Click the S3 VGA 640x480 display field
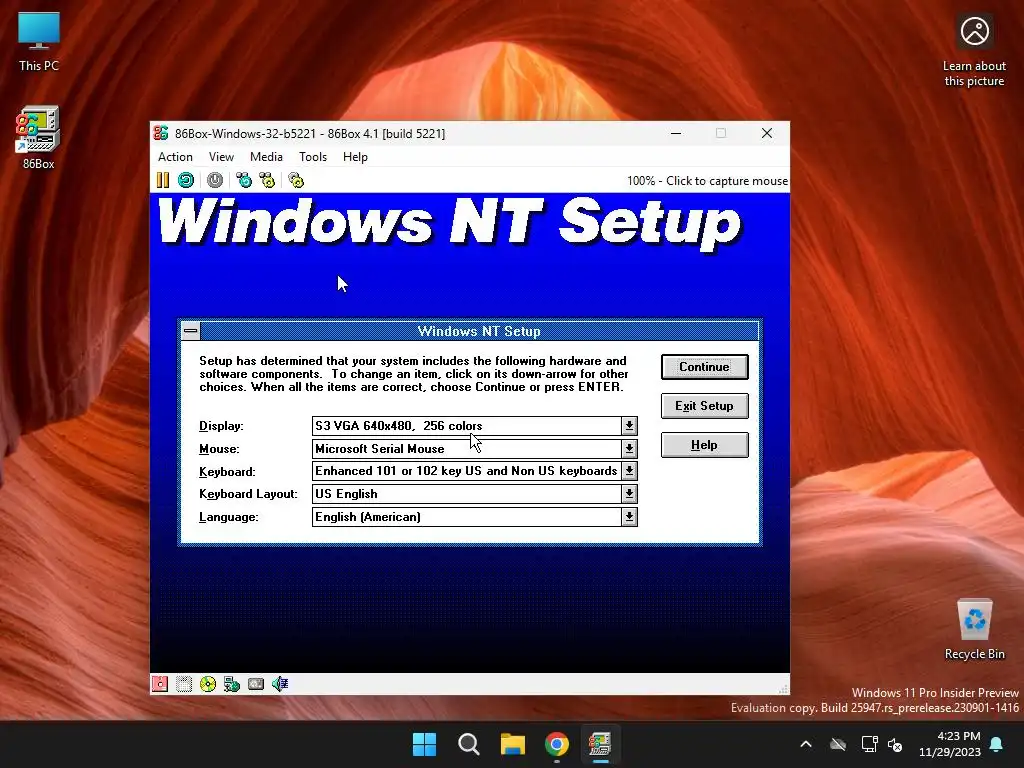Viewport: 1024px width, 768px height. [x=466, y=426]
